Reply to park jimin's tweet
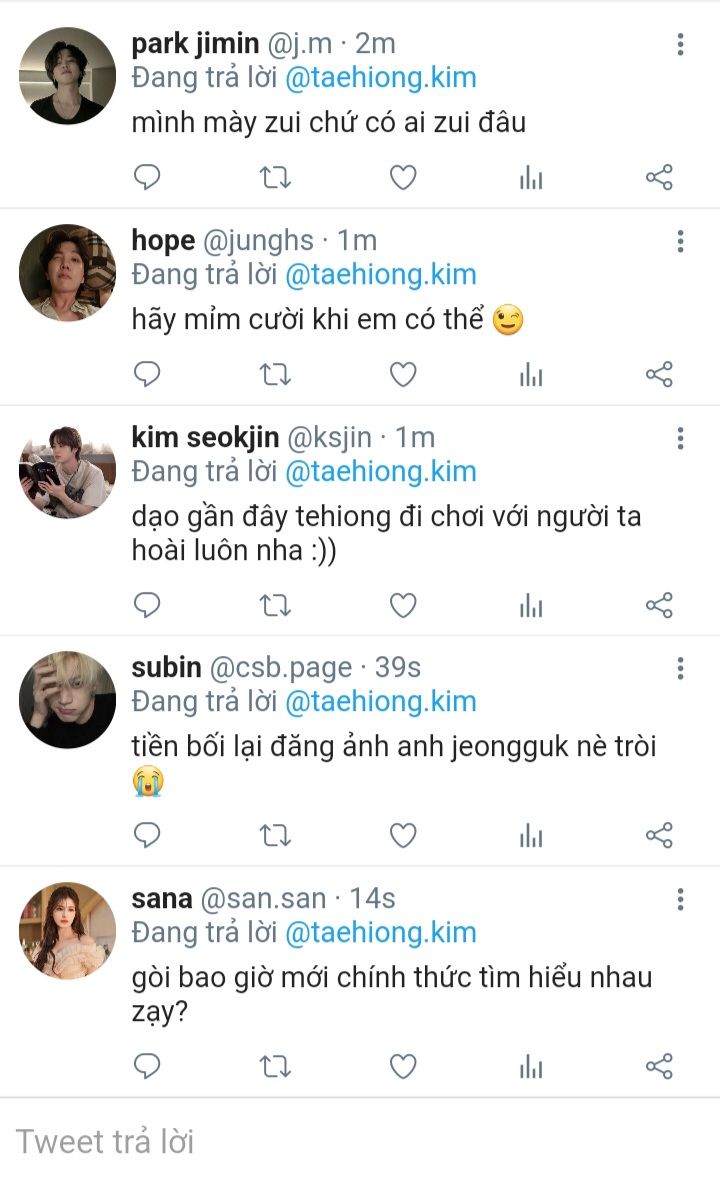The image size is (720, 1183). 147,178
